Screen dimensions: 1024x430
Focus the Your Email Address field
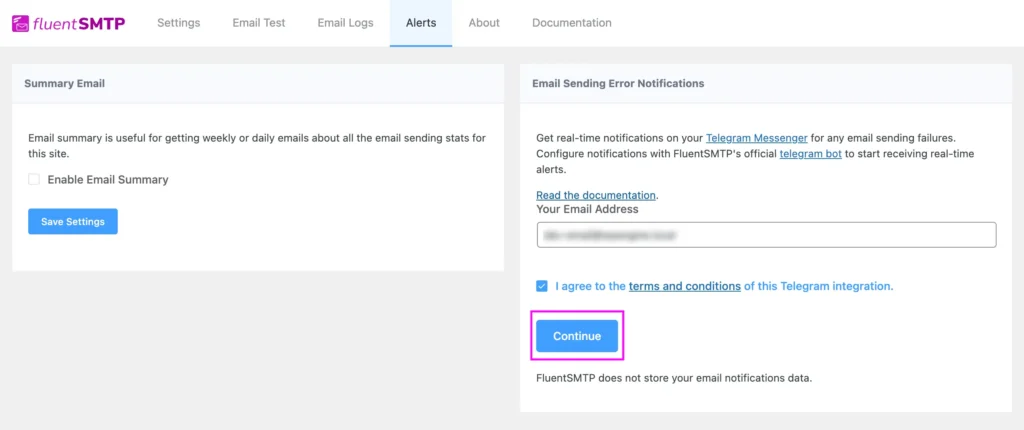(x=766, y=234)
